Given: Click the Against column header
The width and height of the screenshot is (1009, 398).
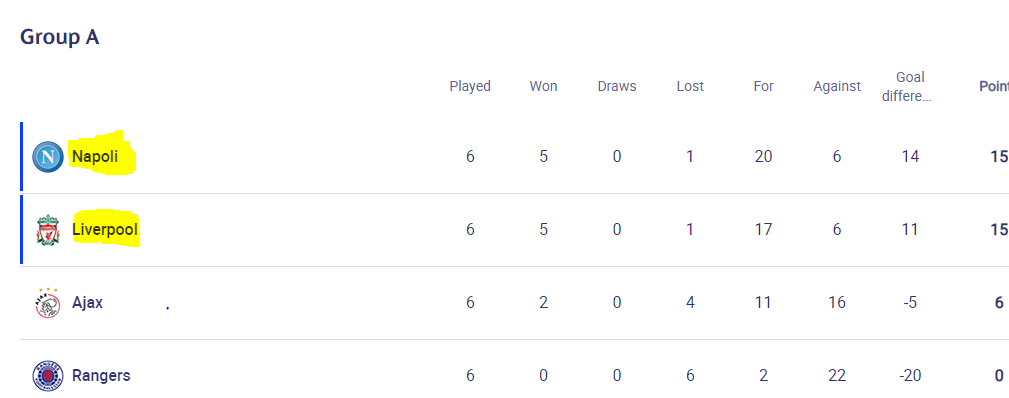Looking at the screenshot, I should (837, 86).
